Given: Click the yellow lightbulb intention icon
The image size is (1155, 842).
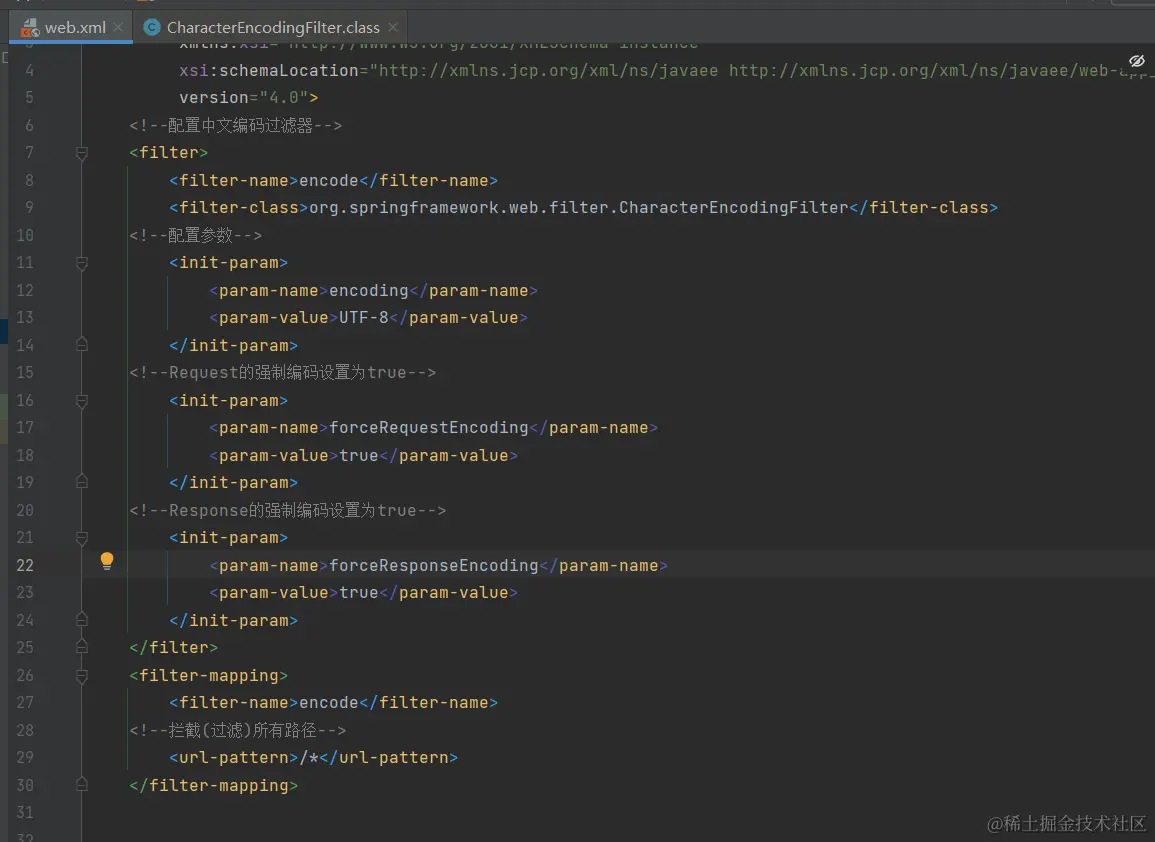Looking at the screenshot, I should point(107,561).
